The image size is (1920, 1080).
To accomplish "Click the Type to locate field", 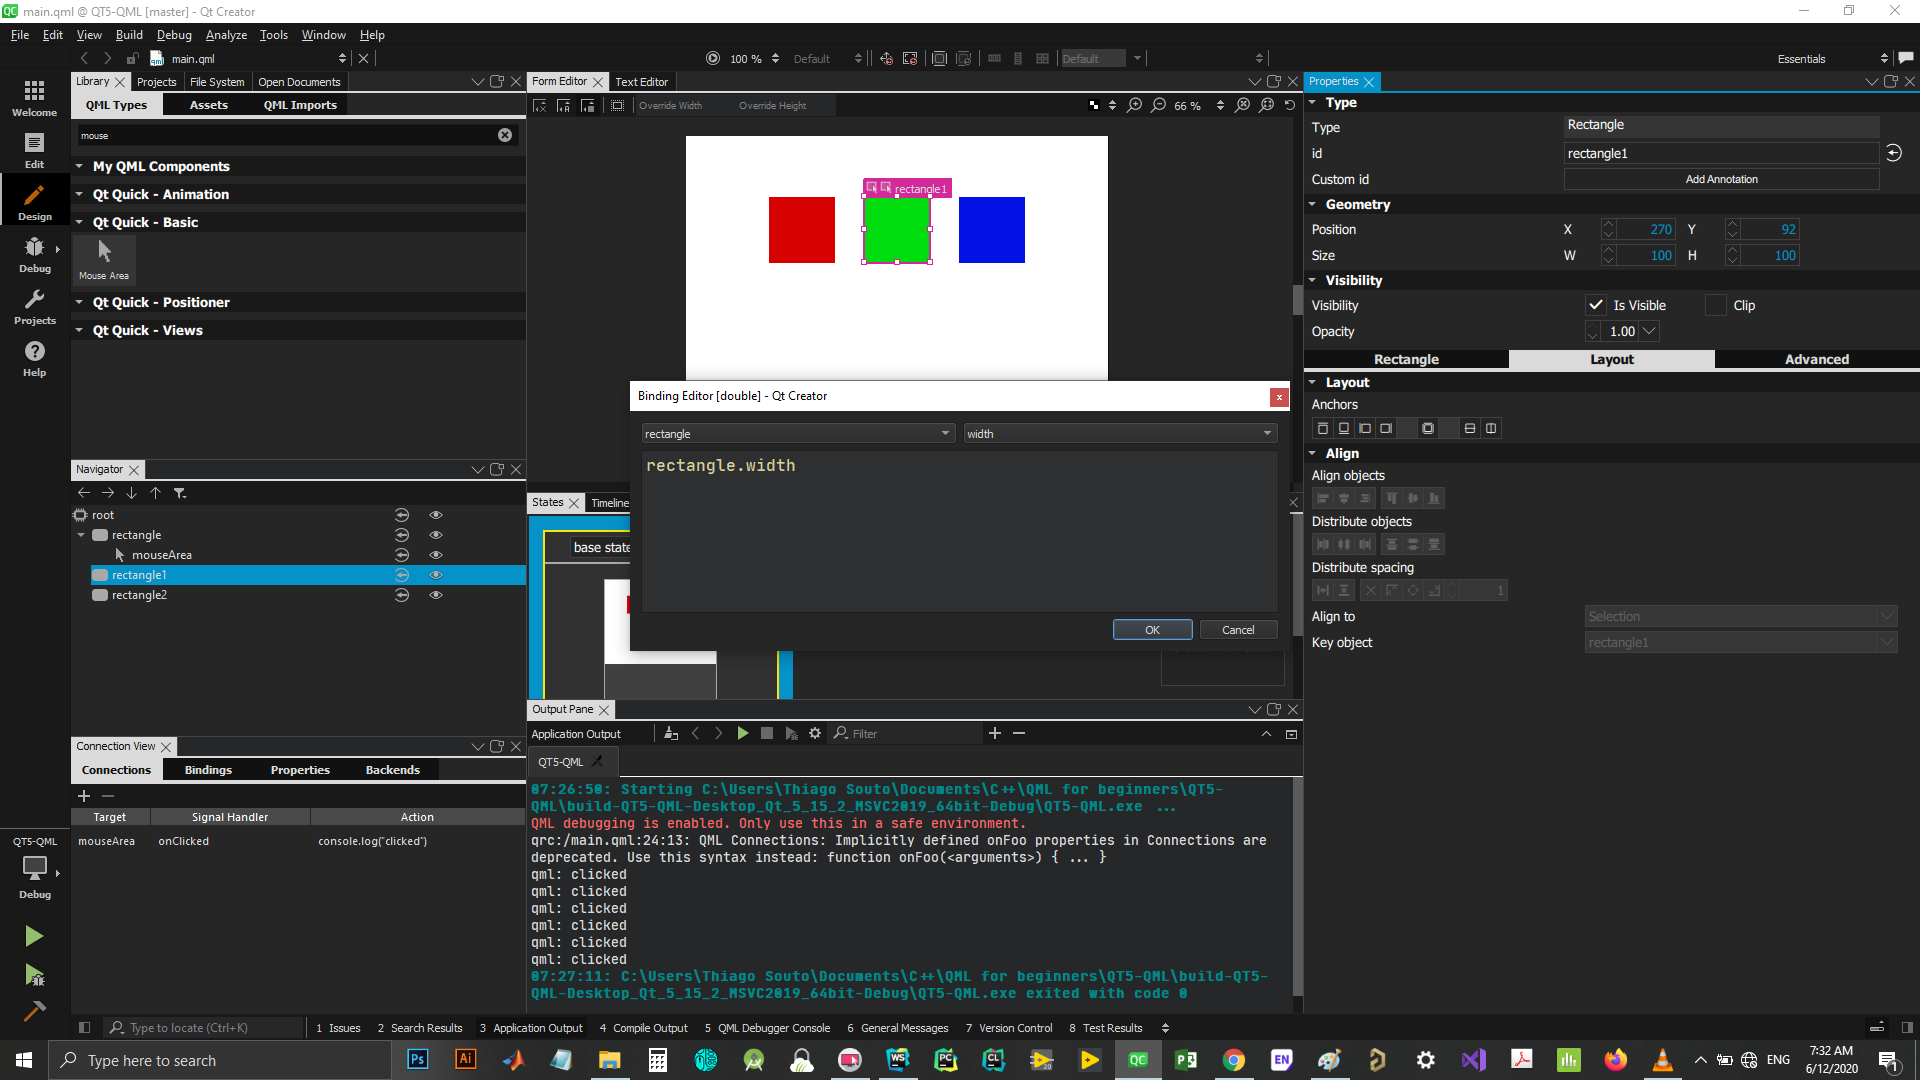I will (x=205, y=1028).
